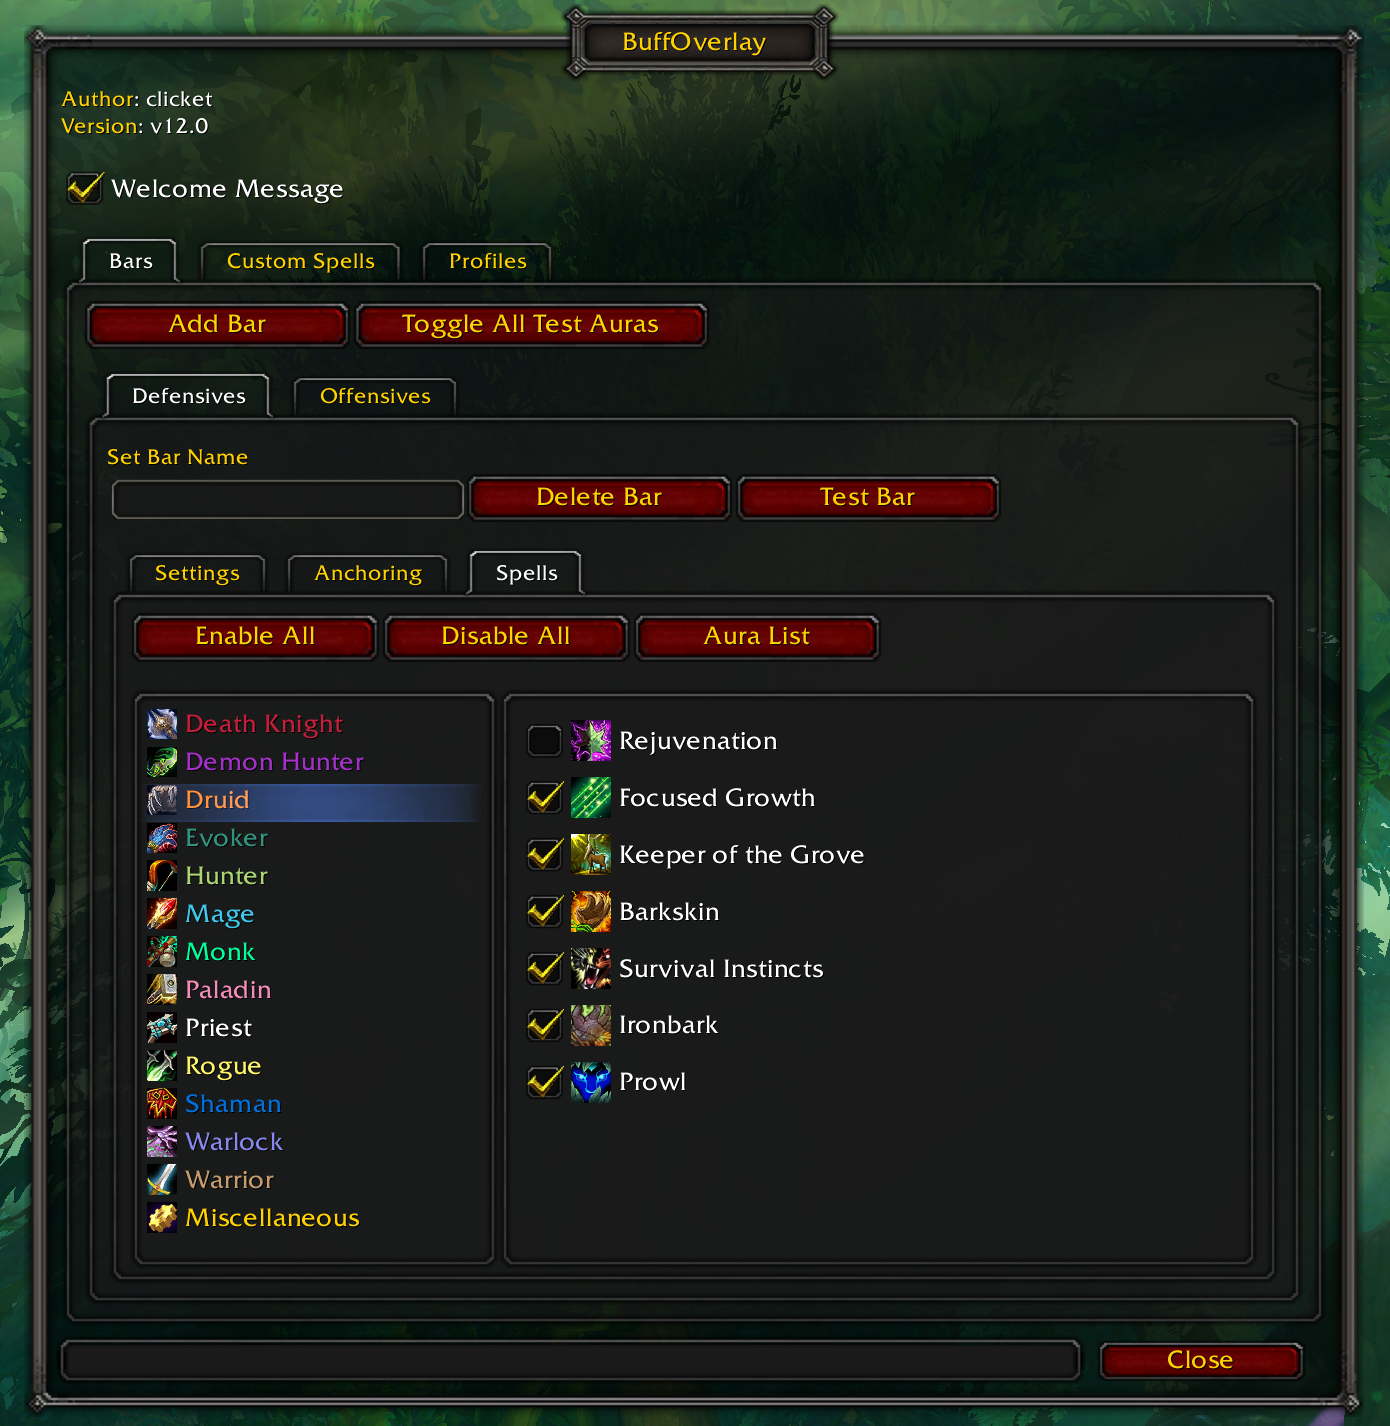Viewport: 1390px width, 1426px height.
Task: Uncheck the Focused Growth checkbox
Action: (x=544, y=798)
